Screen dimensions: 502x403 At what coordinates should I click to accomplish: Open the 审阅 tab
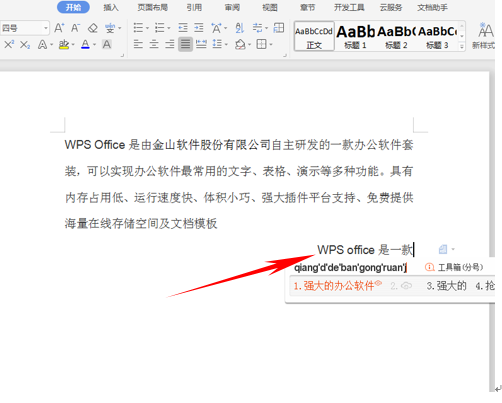(x=232, y=7)
